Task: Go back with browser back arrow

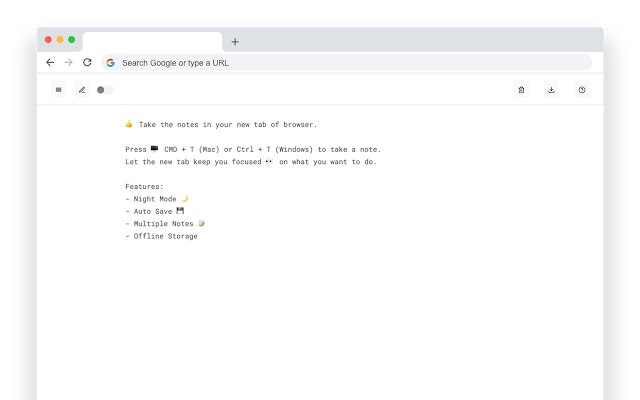Action: pyautogui.click(x=50, y=62)
